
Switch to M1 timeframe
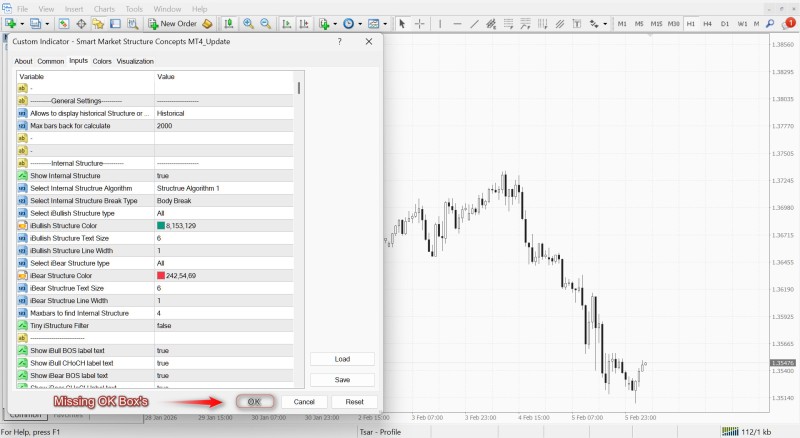point(622,23)
